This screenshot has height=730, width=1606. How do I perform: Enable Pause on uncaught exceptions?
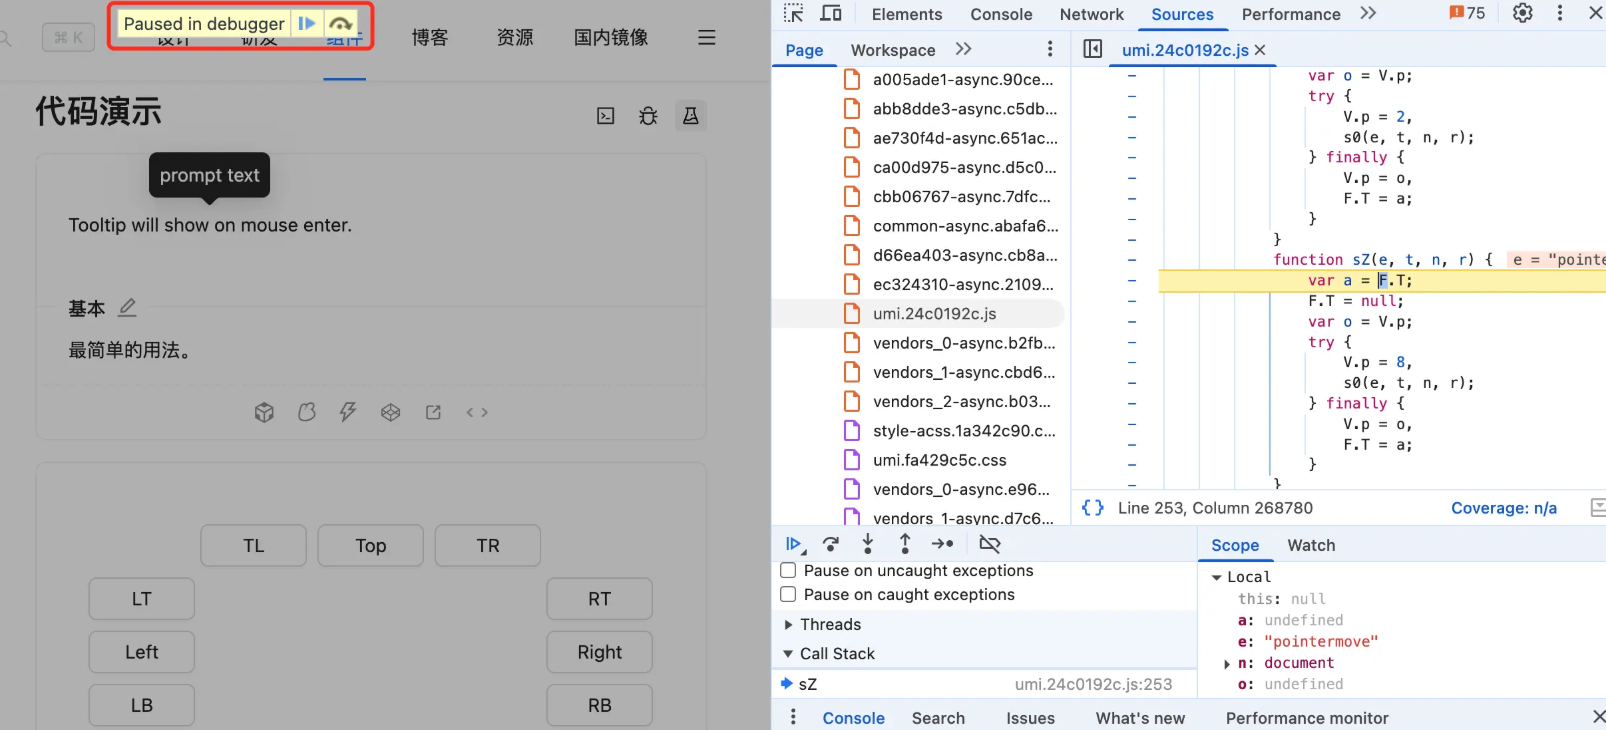pos(788,570)
